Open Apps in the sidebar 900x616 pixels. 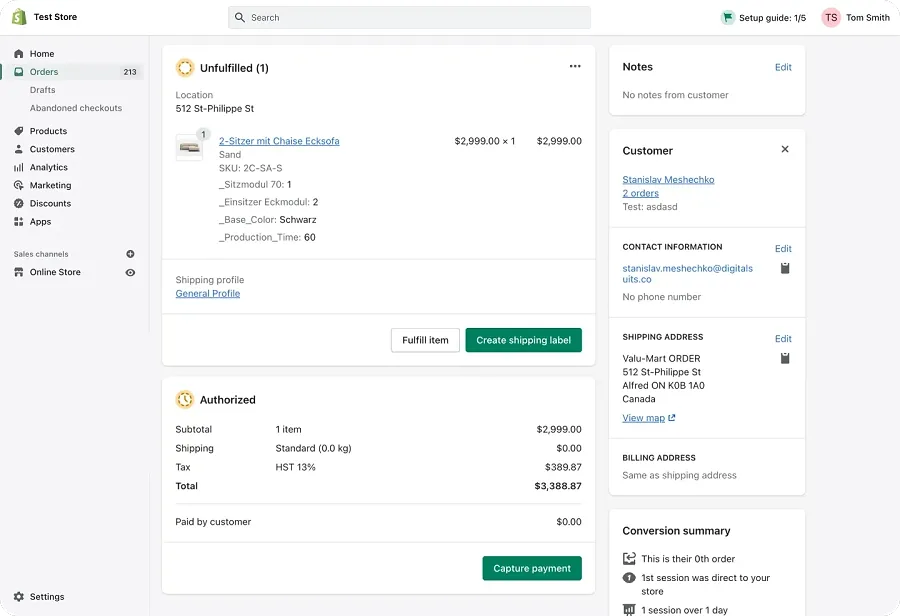40,222
